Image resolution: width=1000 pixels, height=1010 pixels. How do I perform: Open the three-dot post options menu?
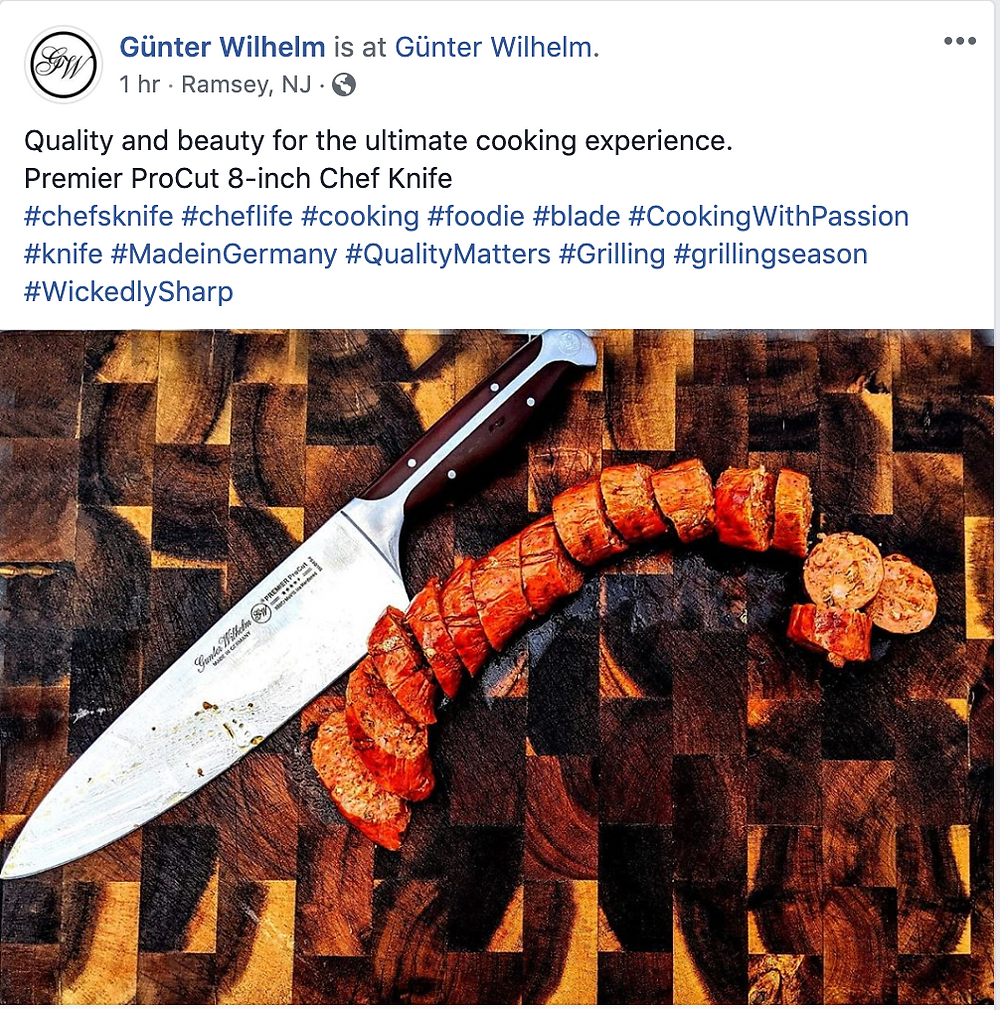tap(959, 41)
